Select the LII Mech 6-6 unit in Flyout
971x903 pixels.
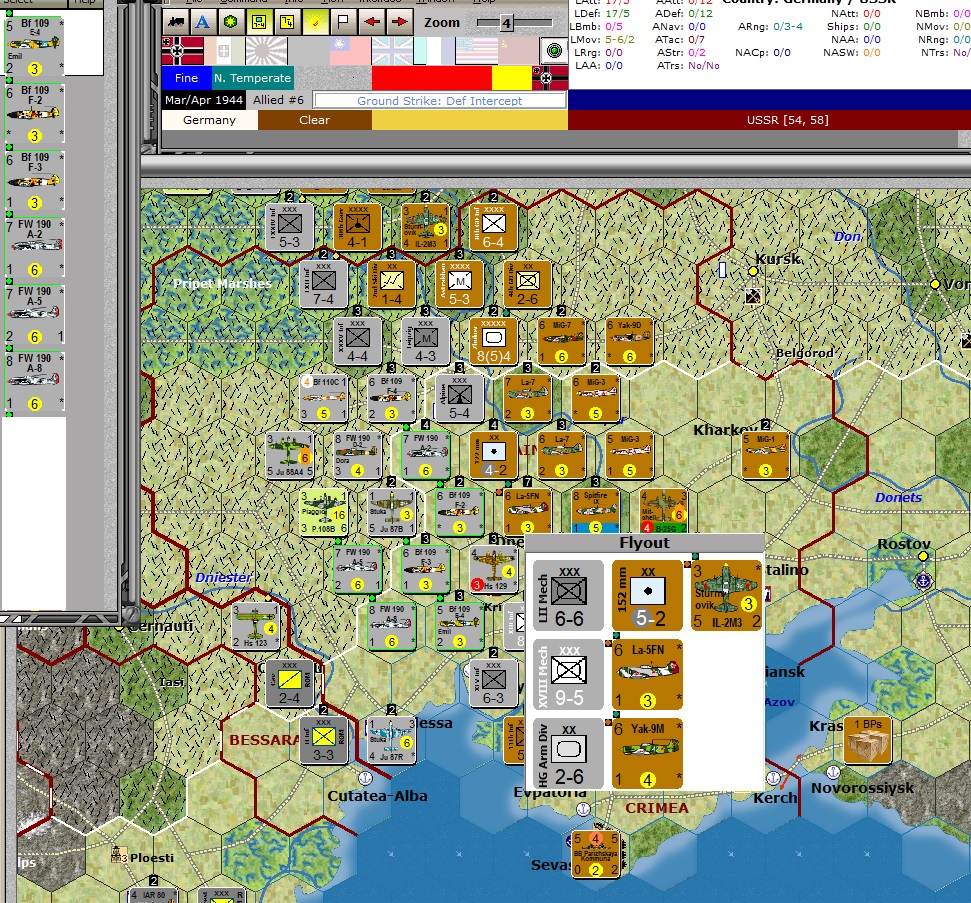coord(568,595)
